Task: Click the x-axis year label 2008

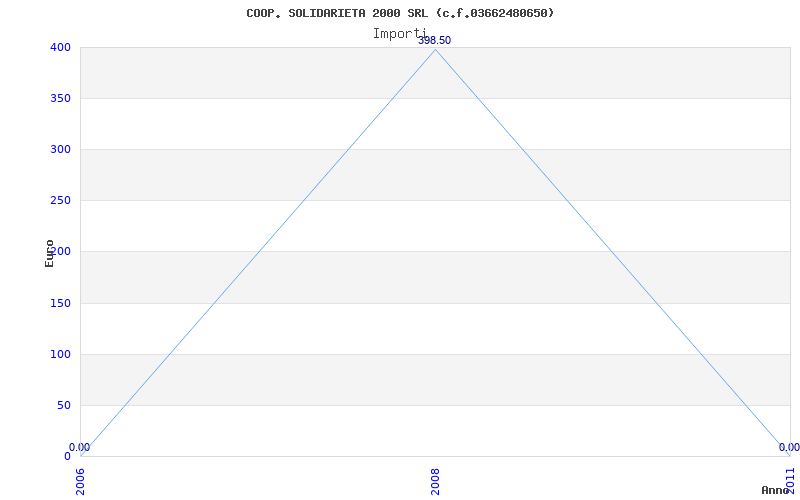Action: [435, 482]
